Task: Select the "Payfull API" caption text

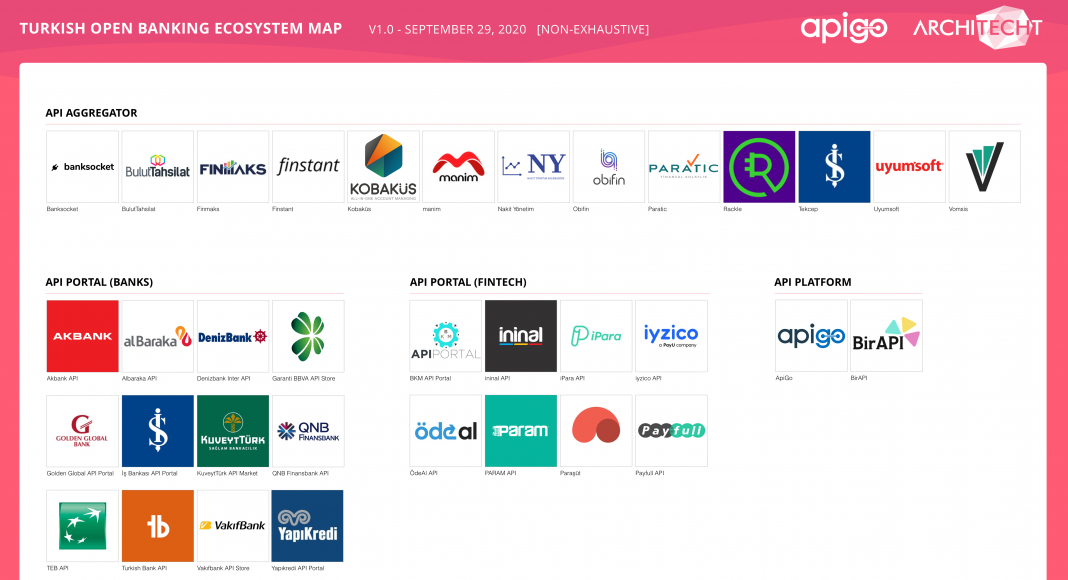Action: click(650, 473)
